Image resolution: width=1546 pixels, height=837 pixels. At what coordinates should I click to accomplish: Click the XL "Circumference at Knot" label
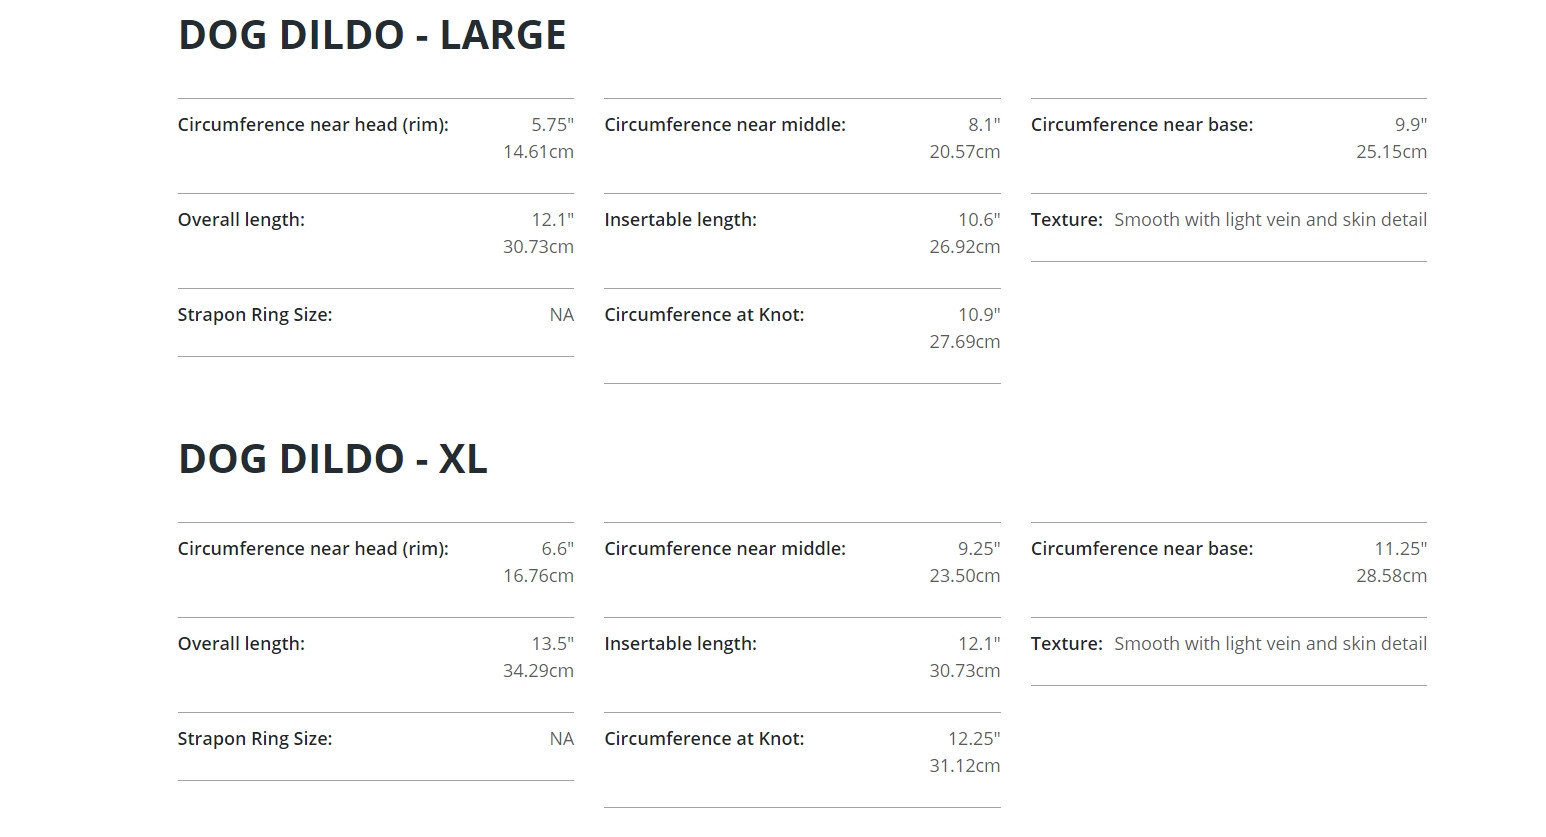[x=704, y=739]
